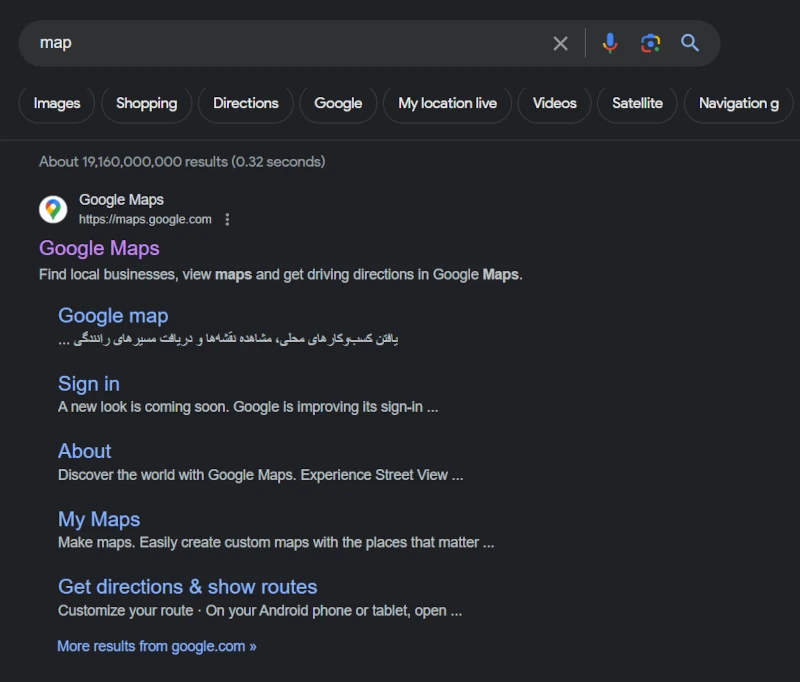800x682 pixels.
Task: Click More results from google.com
Action: pyautogui.click(x=157, y=646)
